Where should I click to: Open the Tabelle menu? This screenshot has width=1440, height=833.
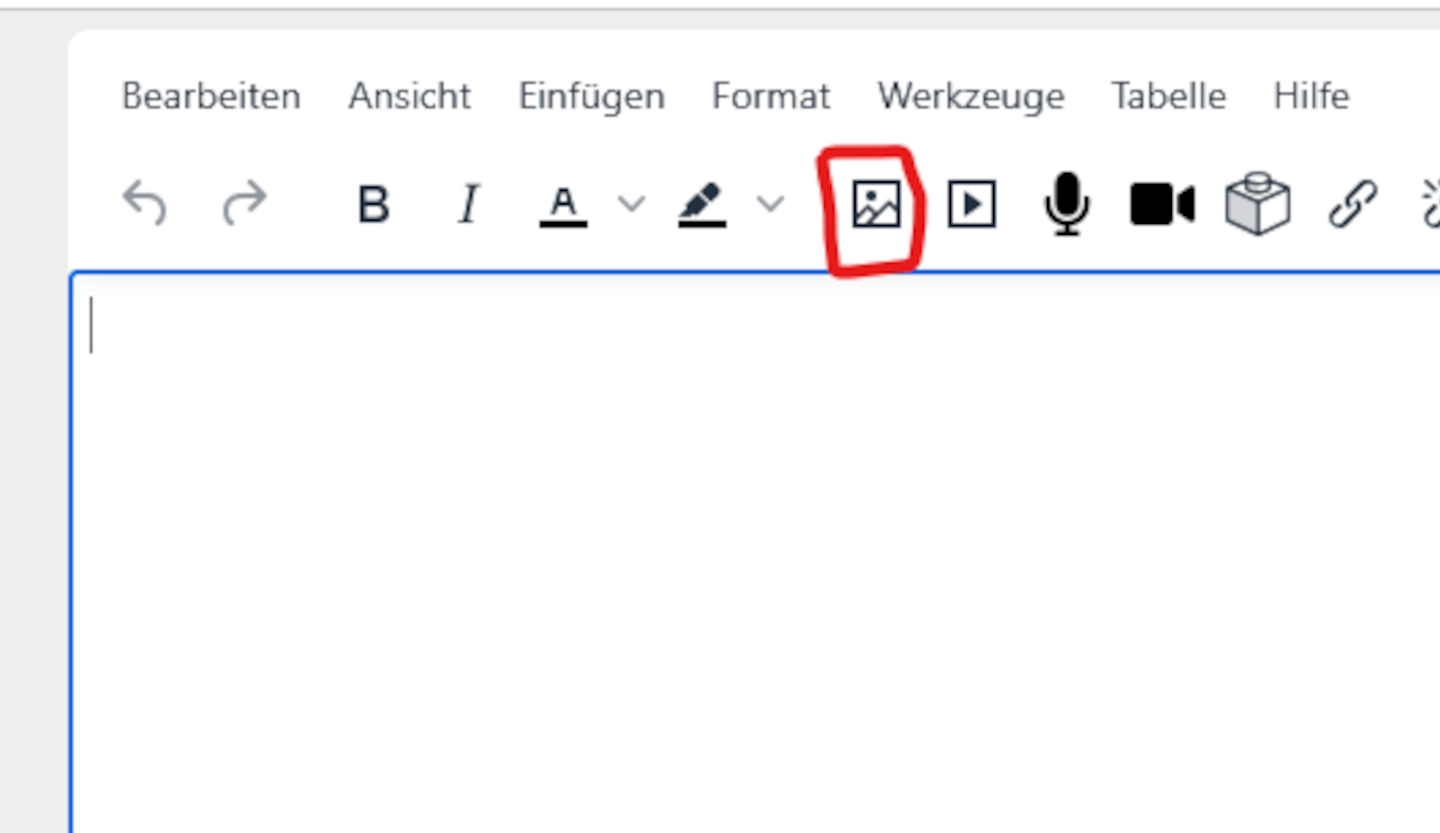pos(1169,96)
